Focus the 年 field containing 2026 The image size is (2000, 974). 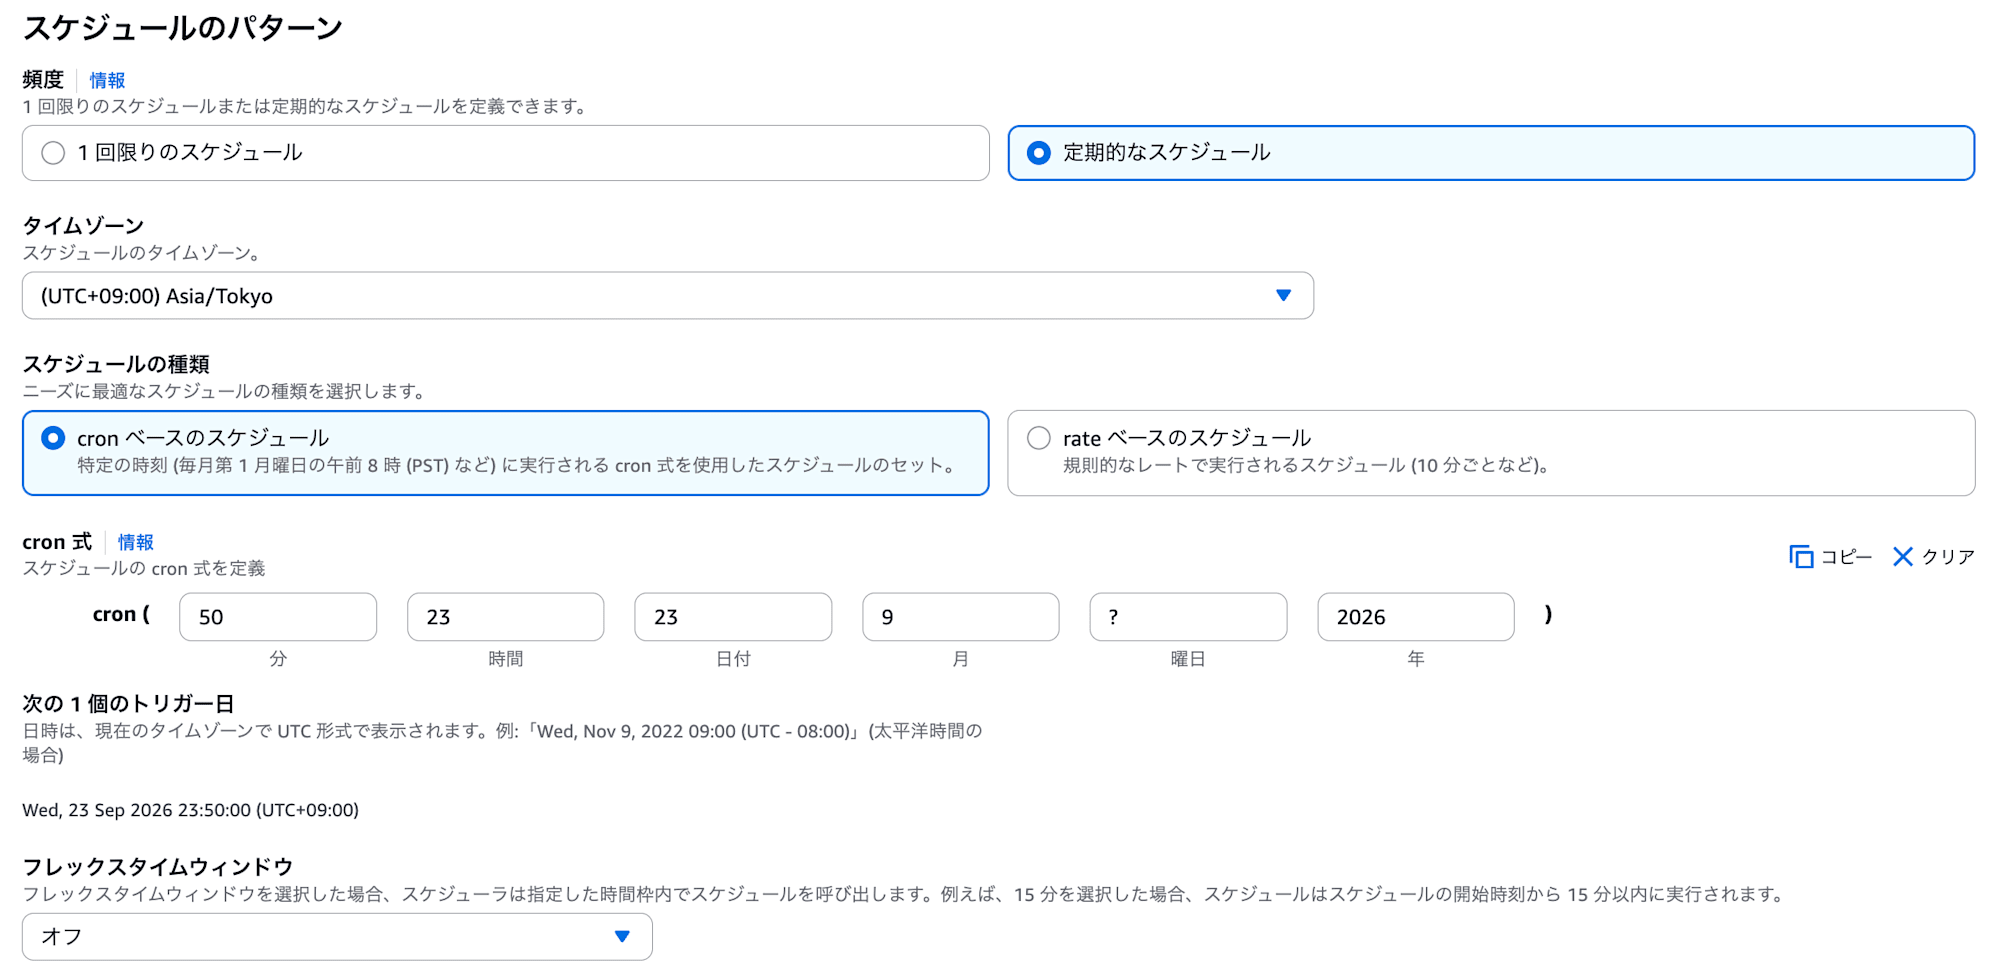(x=1416, y=617)
